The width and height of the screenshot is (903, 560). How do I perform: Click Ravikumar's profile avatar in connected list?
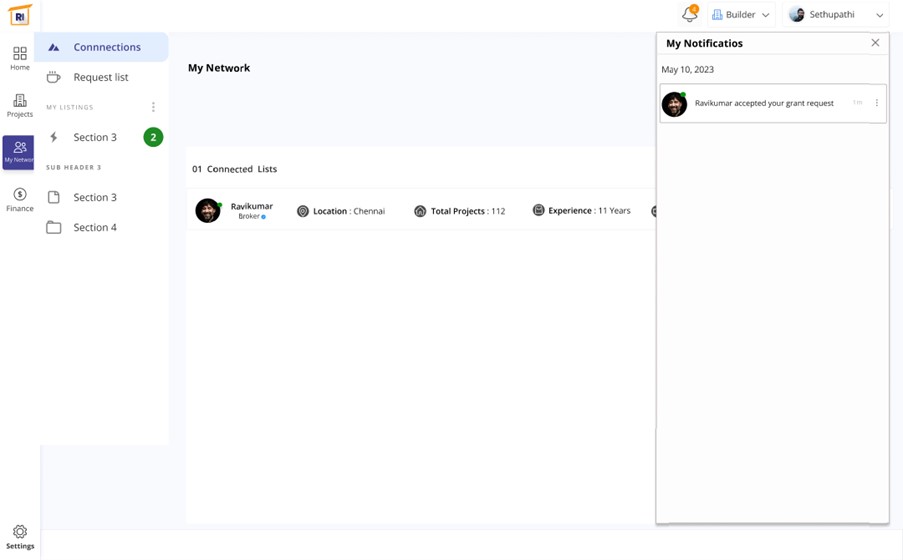(208, 210)
